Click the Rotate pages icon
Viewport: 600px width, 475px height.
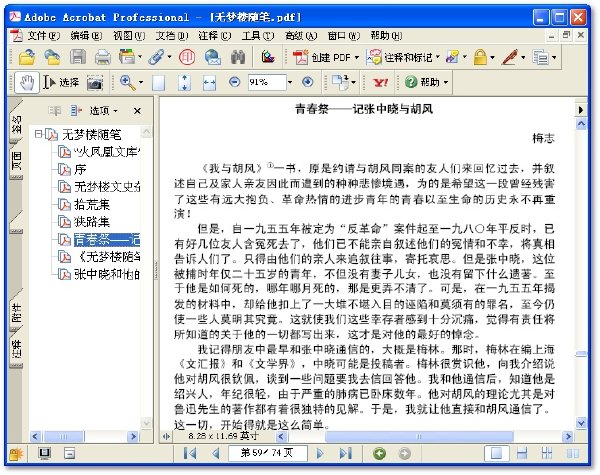coord(341,82)
